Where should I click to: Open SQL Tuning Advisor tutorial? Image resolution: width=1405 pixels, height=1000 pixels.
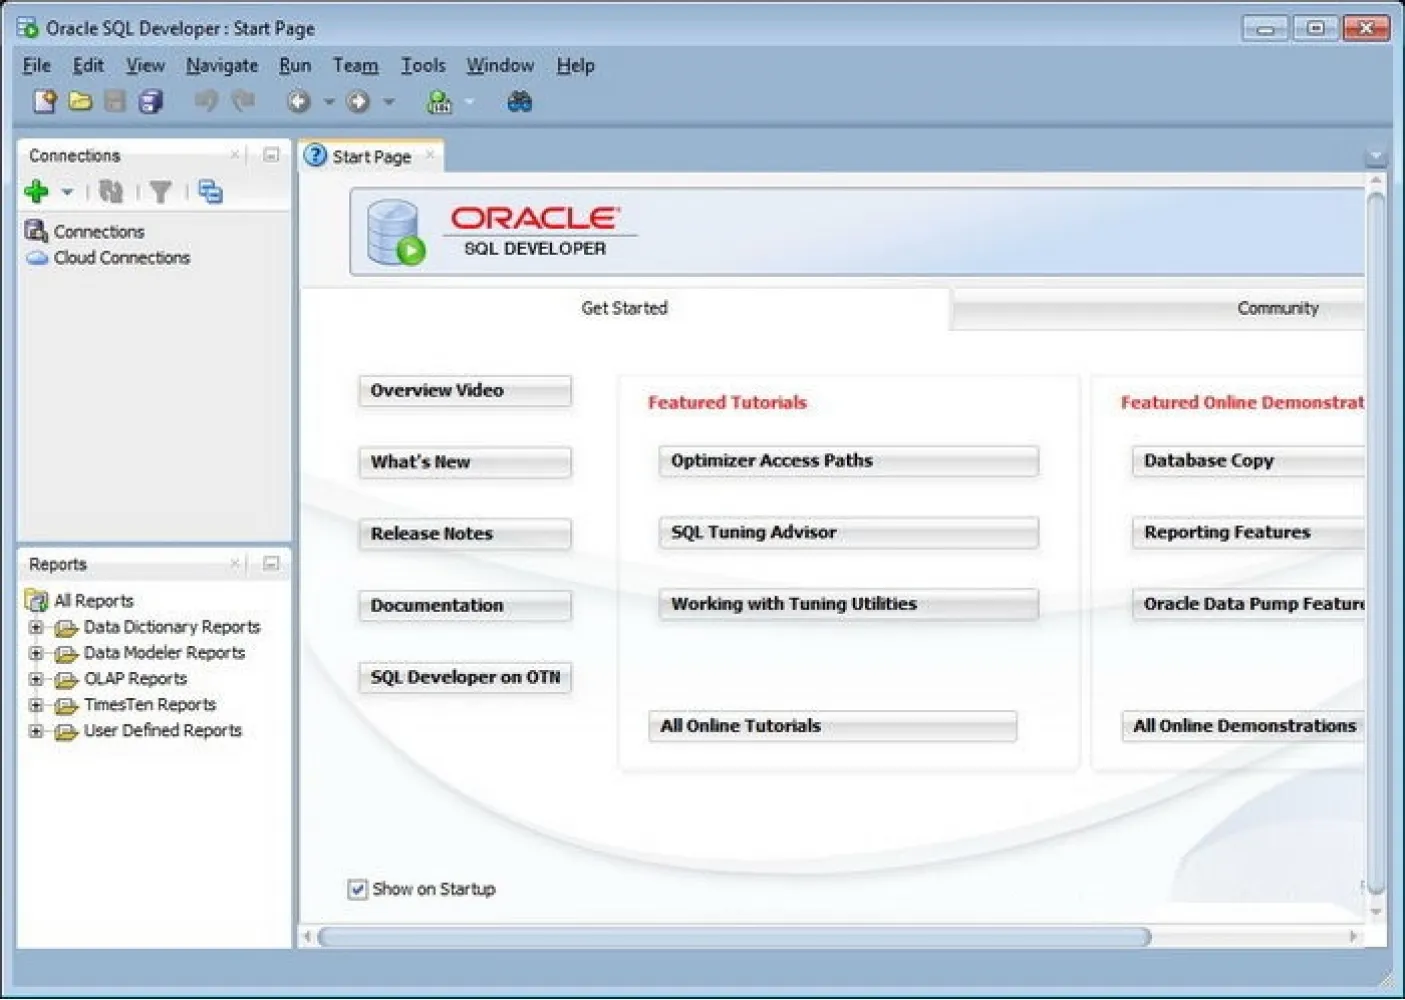click(x=848, y=533)
